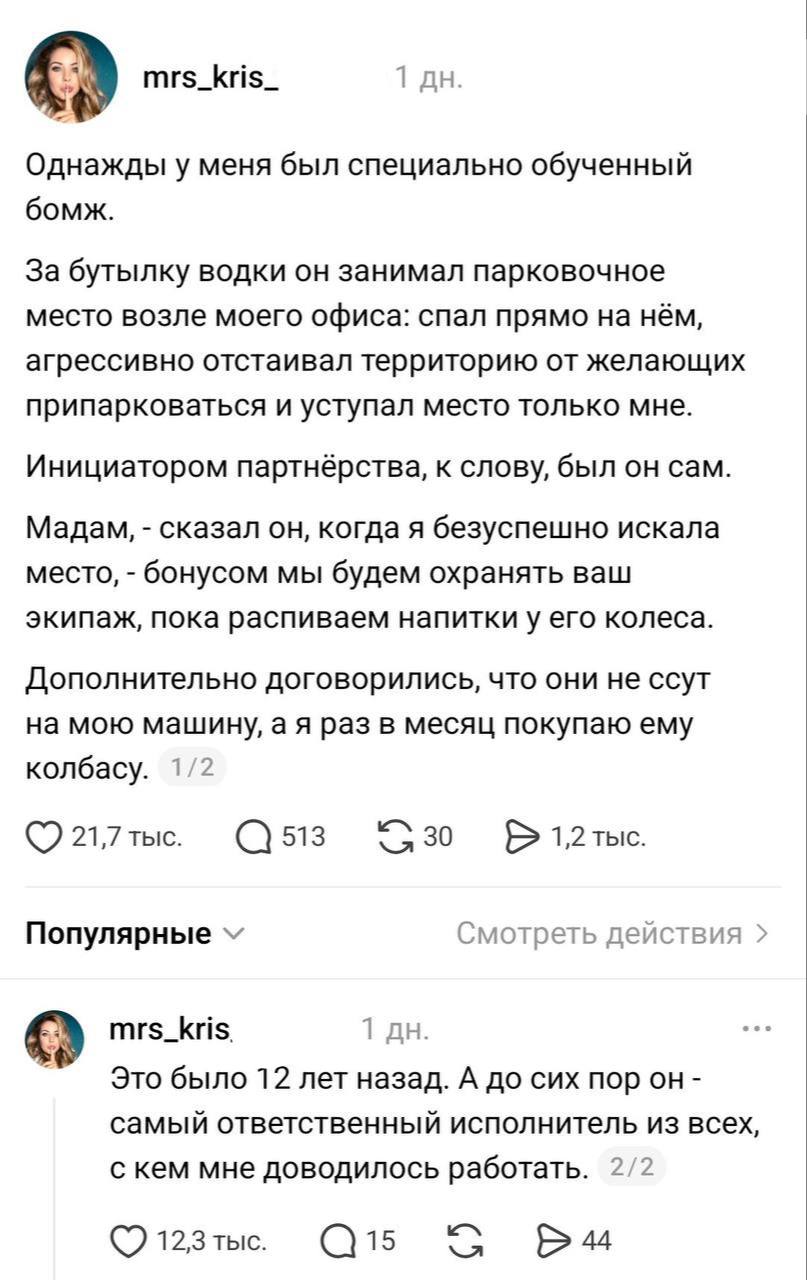The height and width of the screenshot is (1280, 807).
Task: Repost the reply post
Action: [463, 1242]
